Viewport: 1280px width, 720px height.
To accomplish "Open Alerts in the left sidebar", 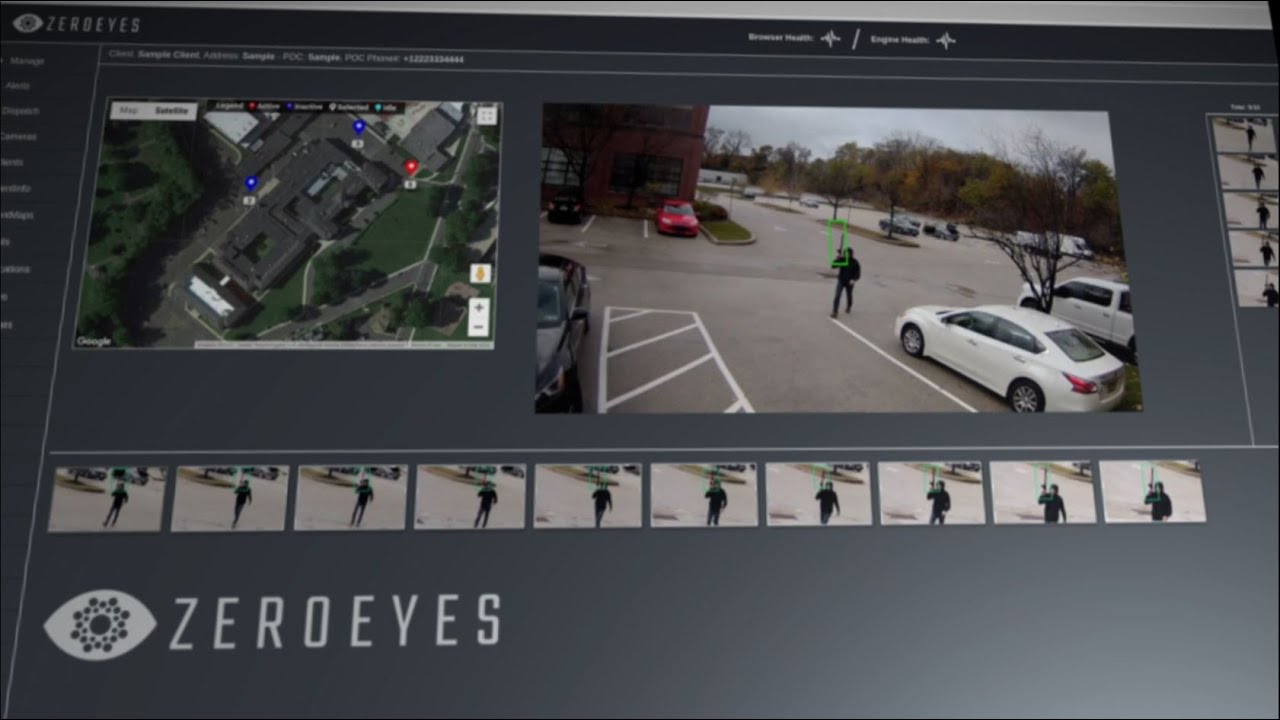I will click(x=19, y=86).
